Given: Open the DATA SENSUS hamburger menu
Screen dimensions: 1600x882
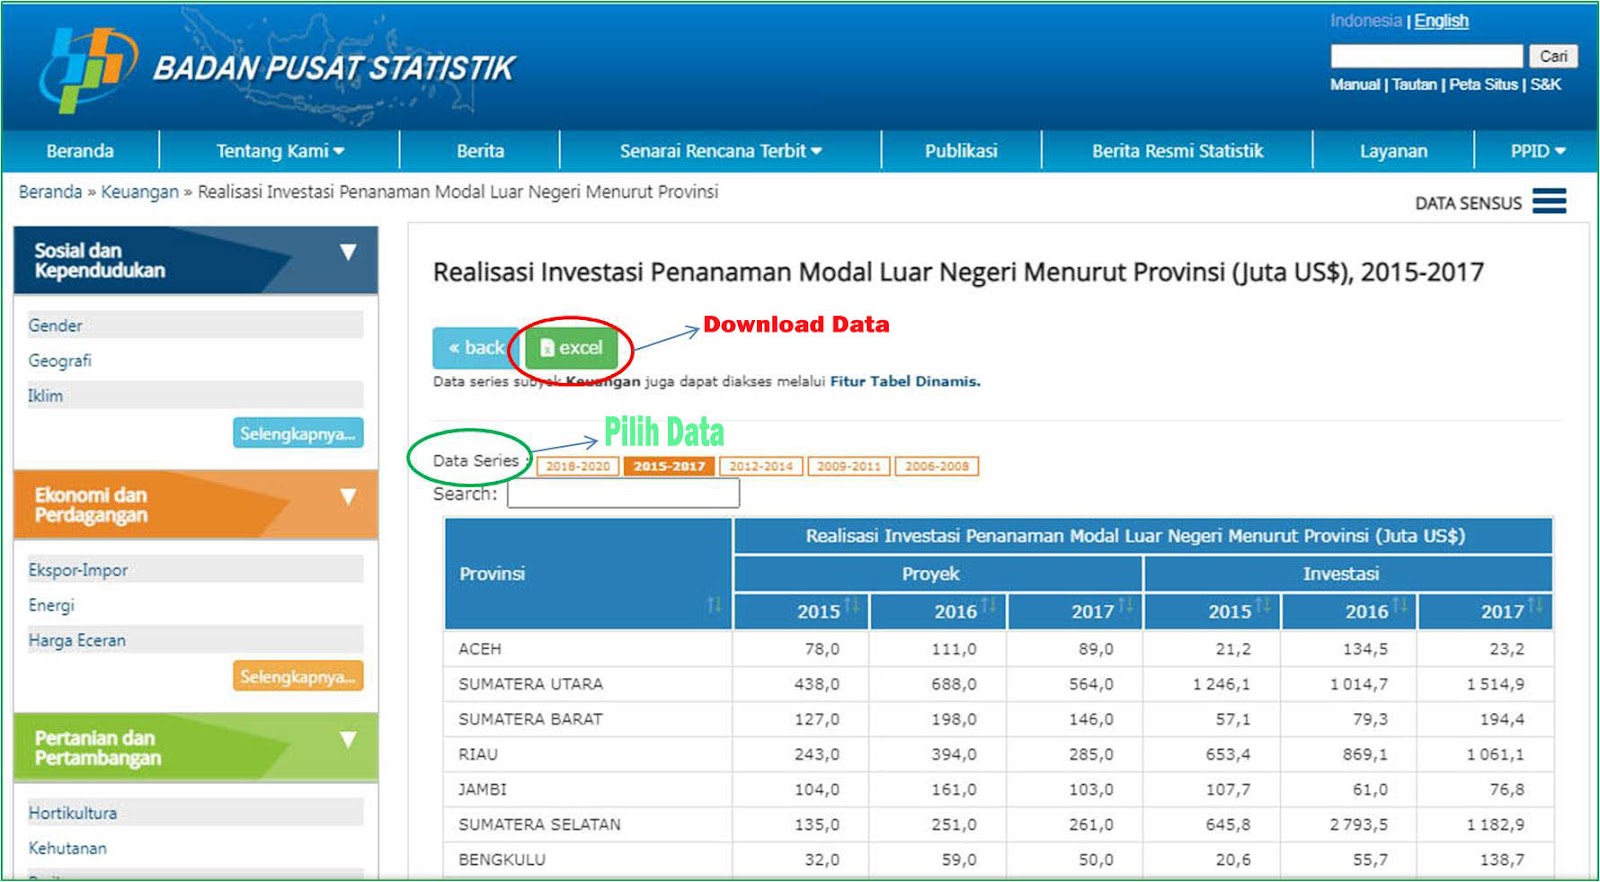Looking at the screenshot, I should [x=1549, y=202].
